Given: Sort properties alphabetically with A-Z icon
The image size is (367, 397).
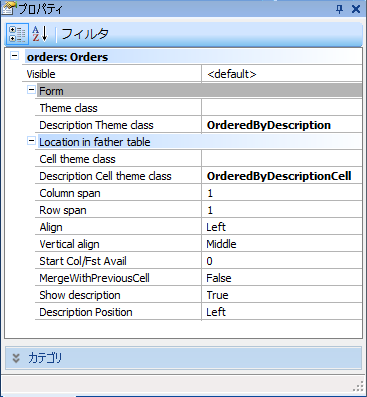Looking at the screenshot, I should pos(40,34).
